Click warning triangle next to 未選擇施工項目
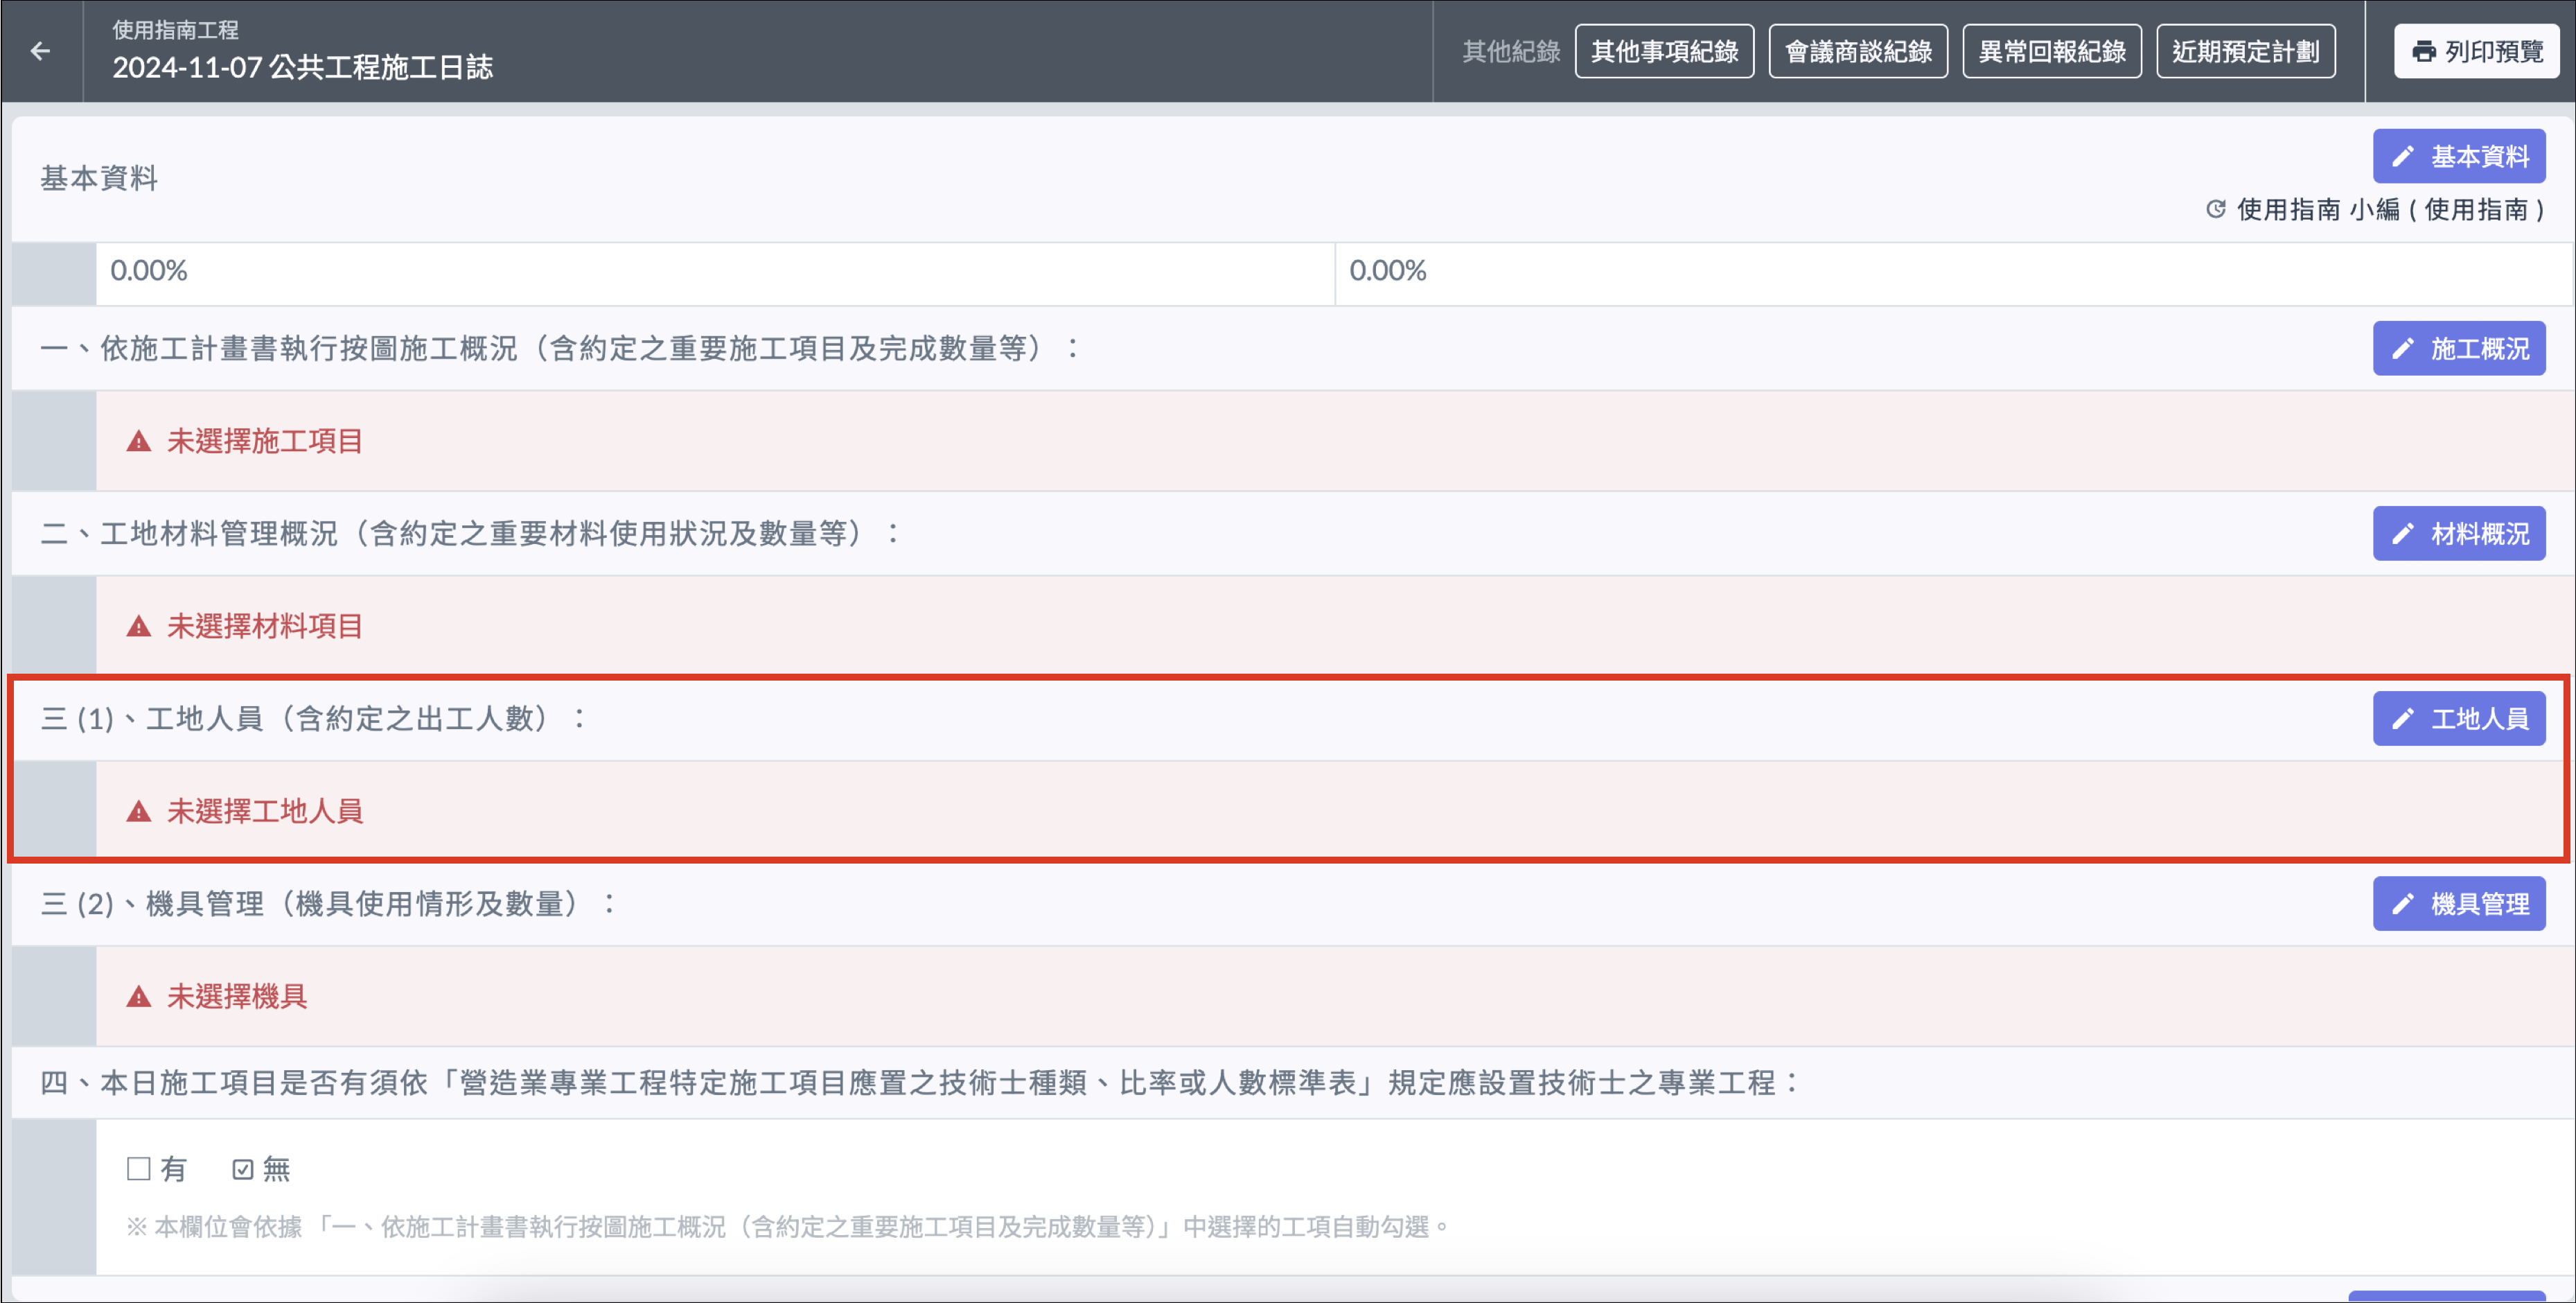Screen dimensions: 2576x1303 tap(139, 441)
